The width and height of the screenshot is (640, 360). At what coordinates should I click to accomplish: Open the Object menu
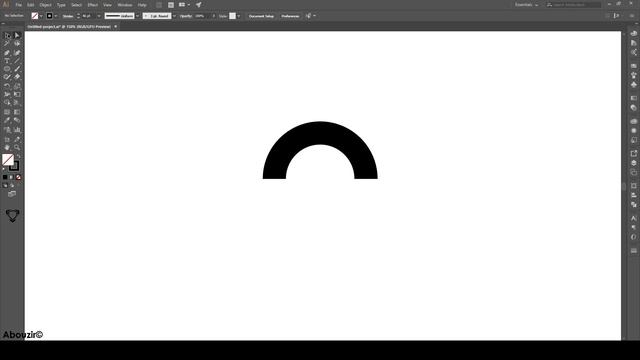(x=45, y=5)
